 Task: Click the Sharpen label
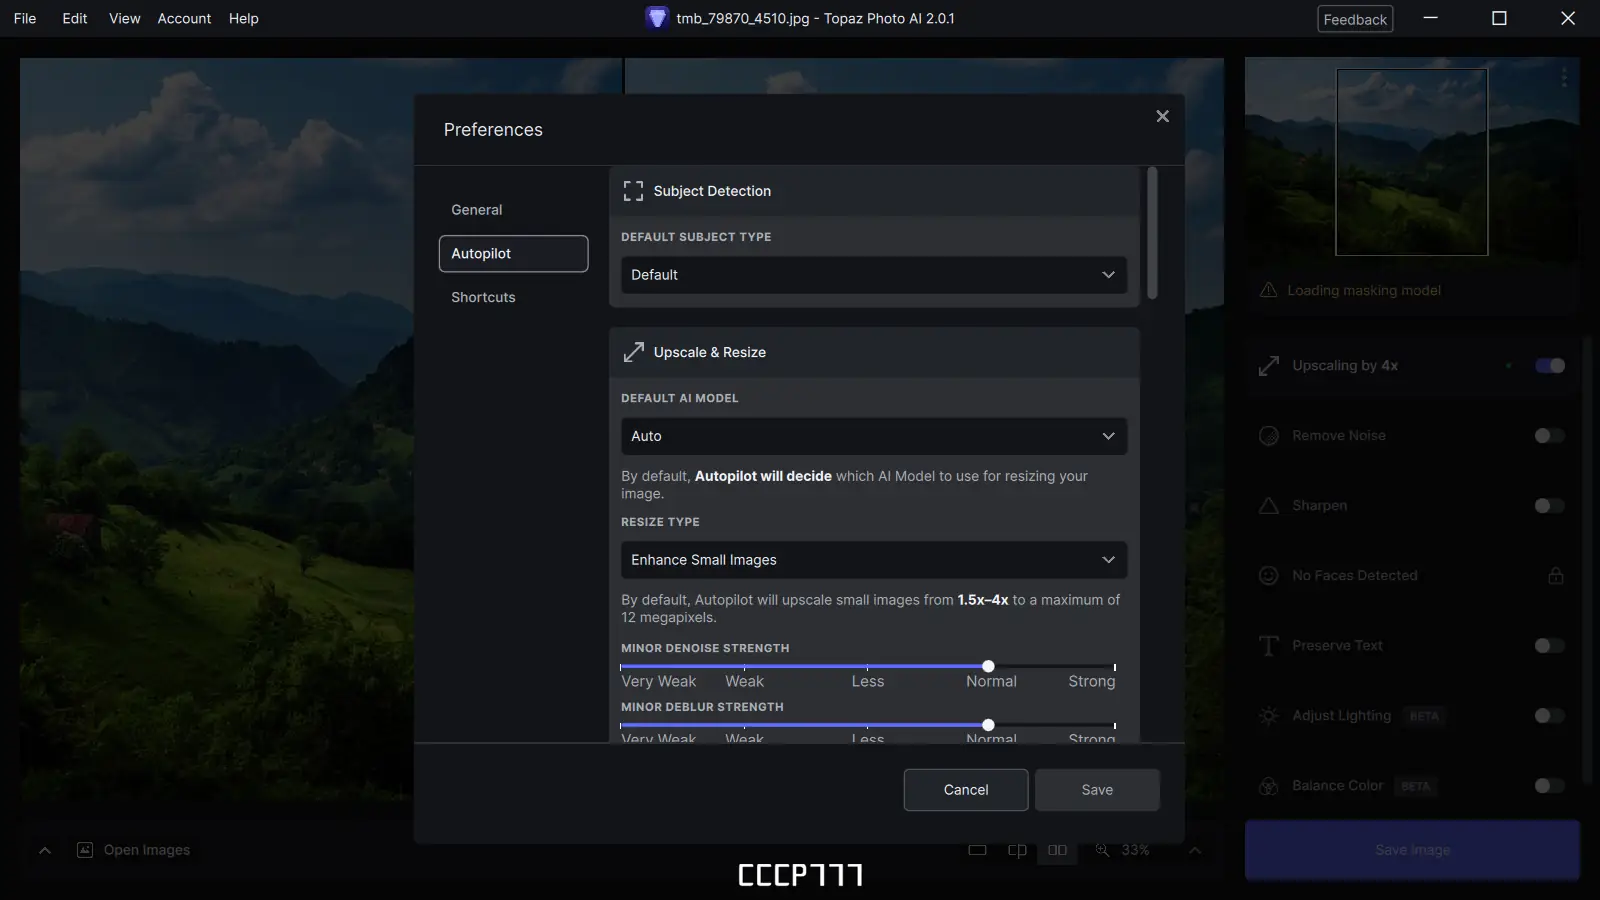(x=1320, y=506)
